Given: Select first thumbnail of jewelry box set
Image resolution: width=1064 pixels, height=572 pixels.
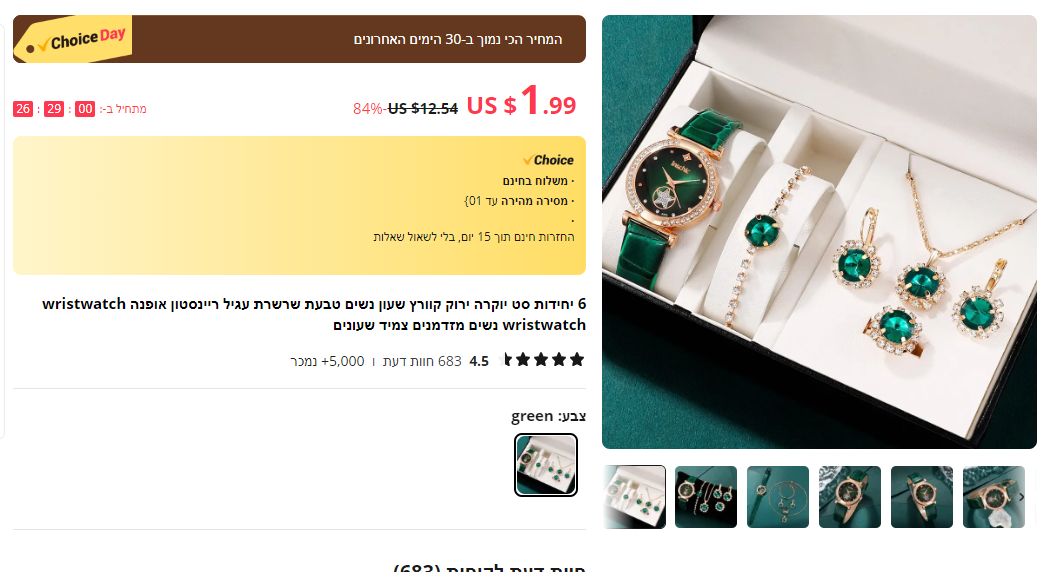Looking at the screenshot, I should (x=634, y=497).
